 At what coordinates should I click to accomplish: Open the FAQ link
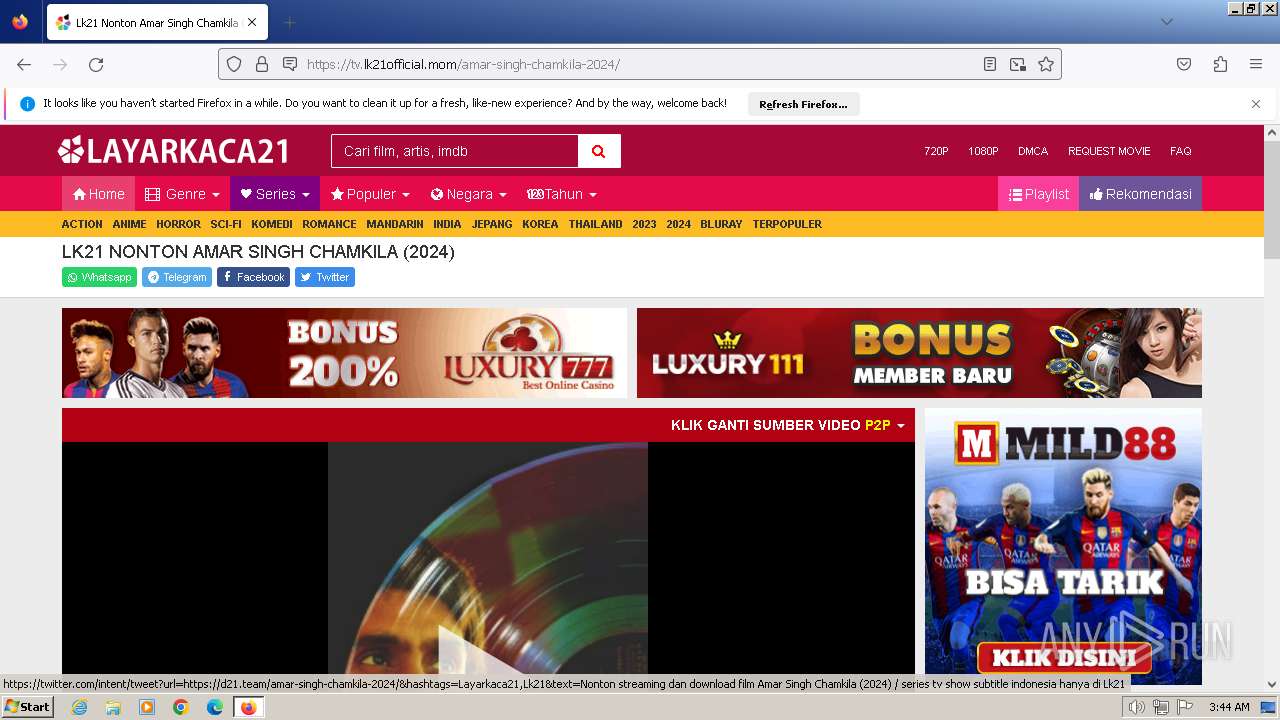[x=1181, y=151]
